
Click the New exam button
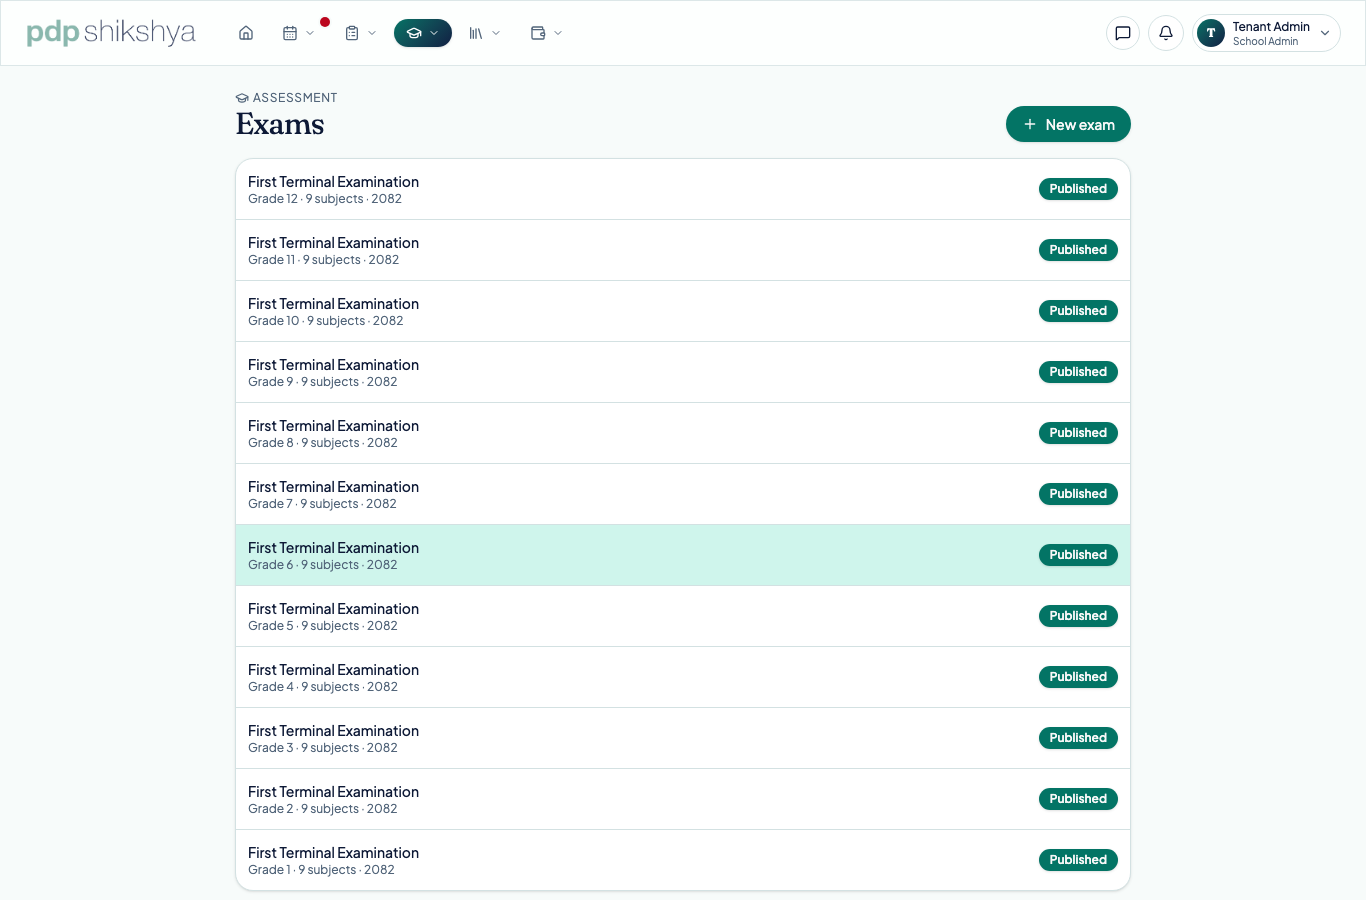pyautogui.click(x=1068, y=124)
